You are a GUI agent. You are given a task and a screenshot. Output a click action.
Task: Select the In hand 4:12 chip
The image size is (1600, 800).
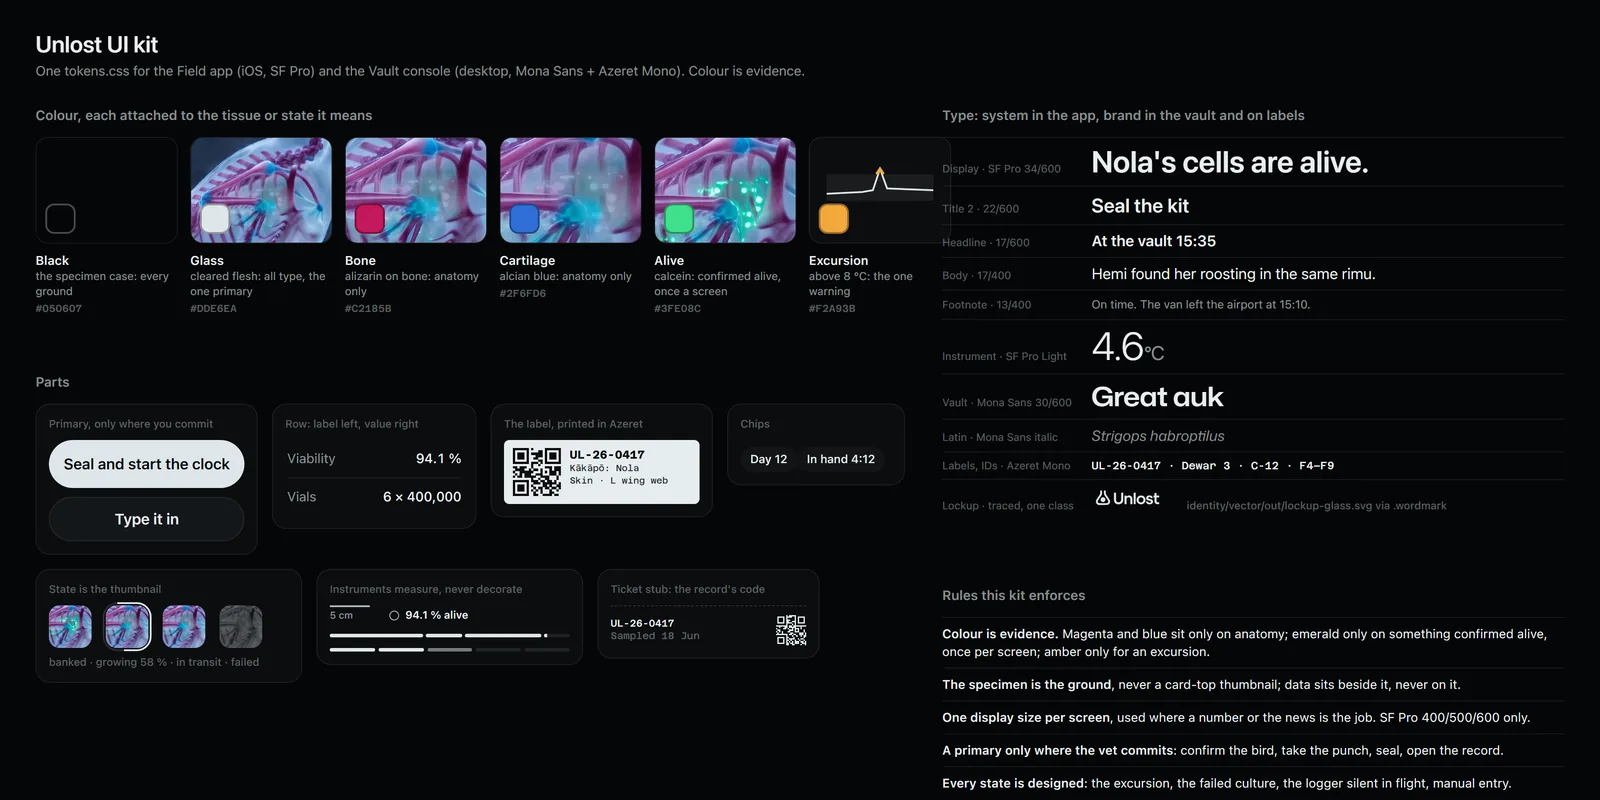pos(841,459)
